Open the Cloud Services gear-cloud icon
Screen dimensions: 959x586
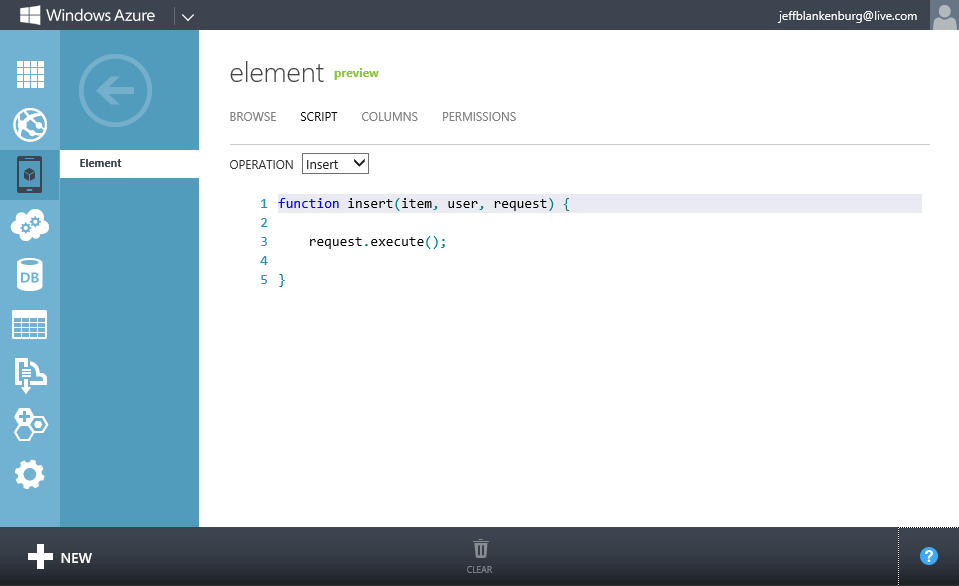[30, 225]
